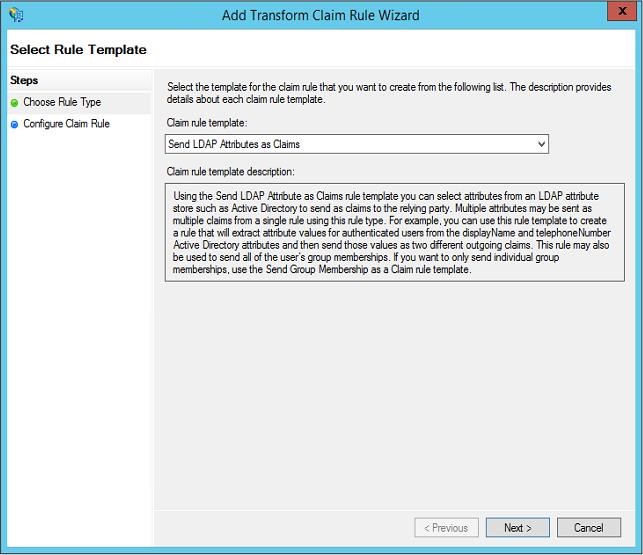
Task: Click the wizard icon in the title bar
Action: [15, 15]
